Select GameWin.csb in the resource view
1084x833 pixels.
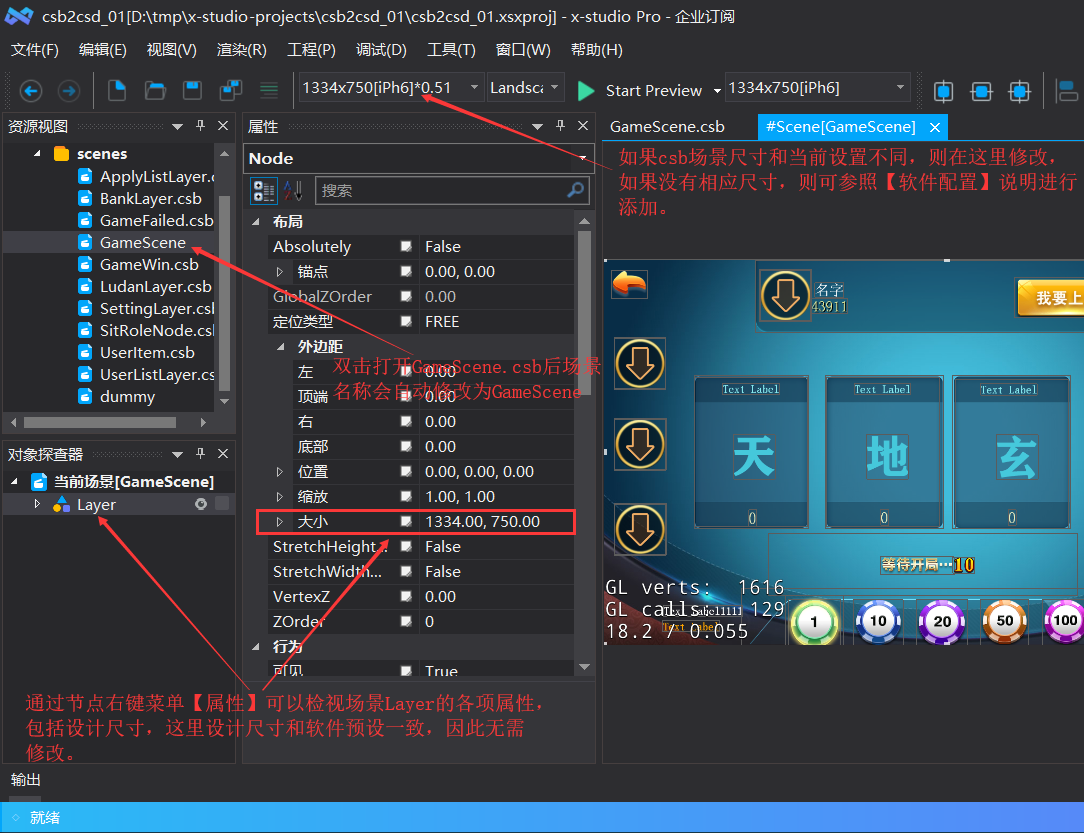point(149,264)
